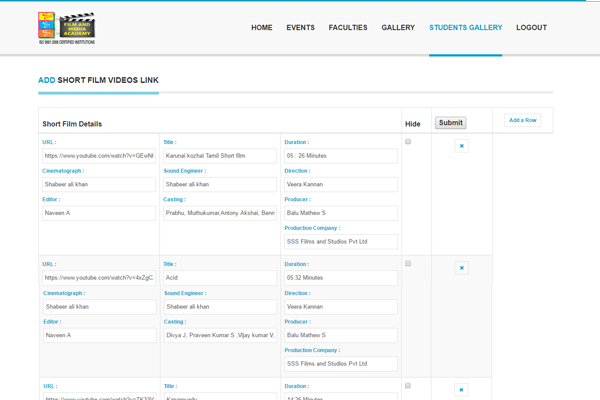Click the Logout link
Viewport: 600px width, 400px height.
(531, 28)
